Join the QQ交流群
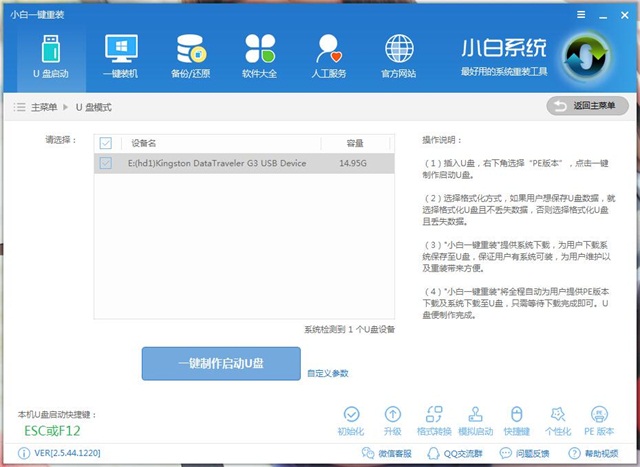640x467 pixels. 454,453
